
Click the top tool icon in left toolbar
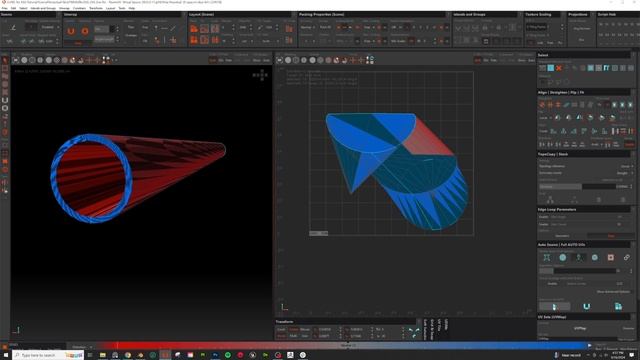click(x=5, y=60)
